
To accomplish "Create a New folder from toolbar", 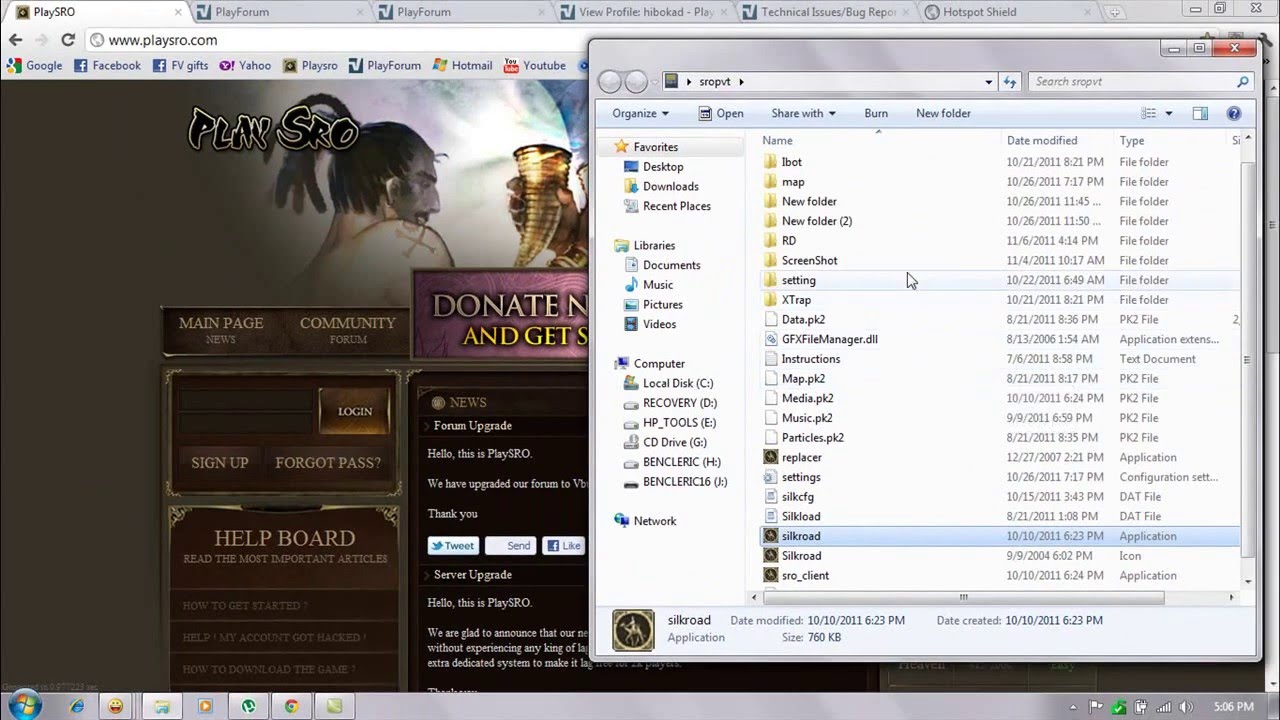I will coord(943,113).
